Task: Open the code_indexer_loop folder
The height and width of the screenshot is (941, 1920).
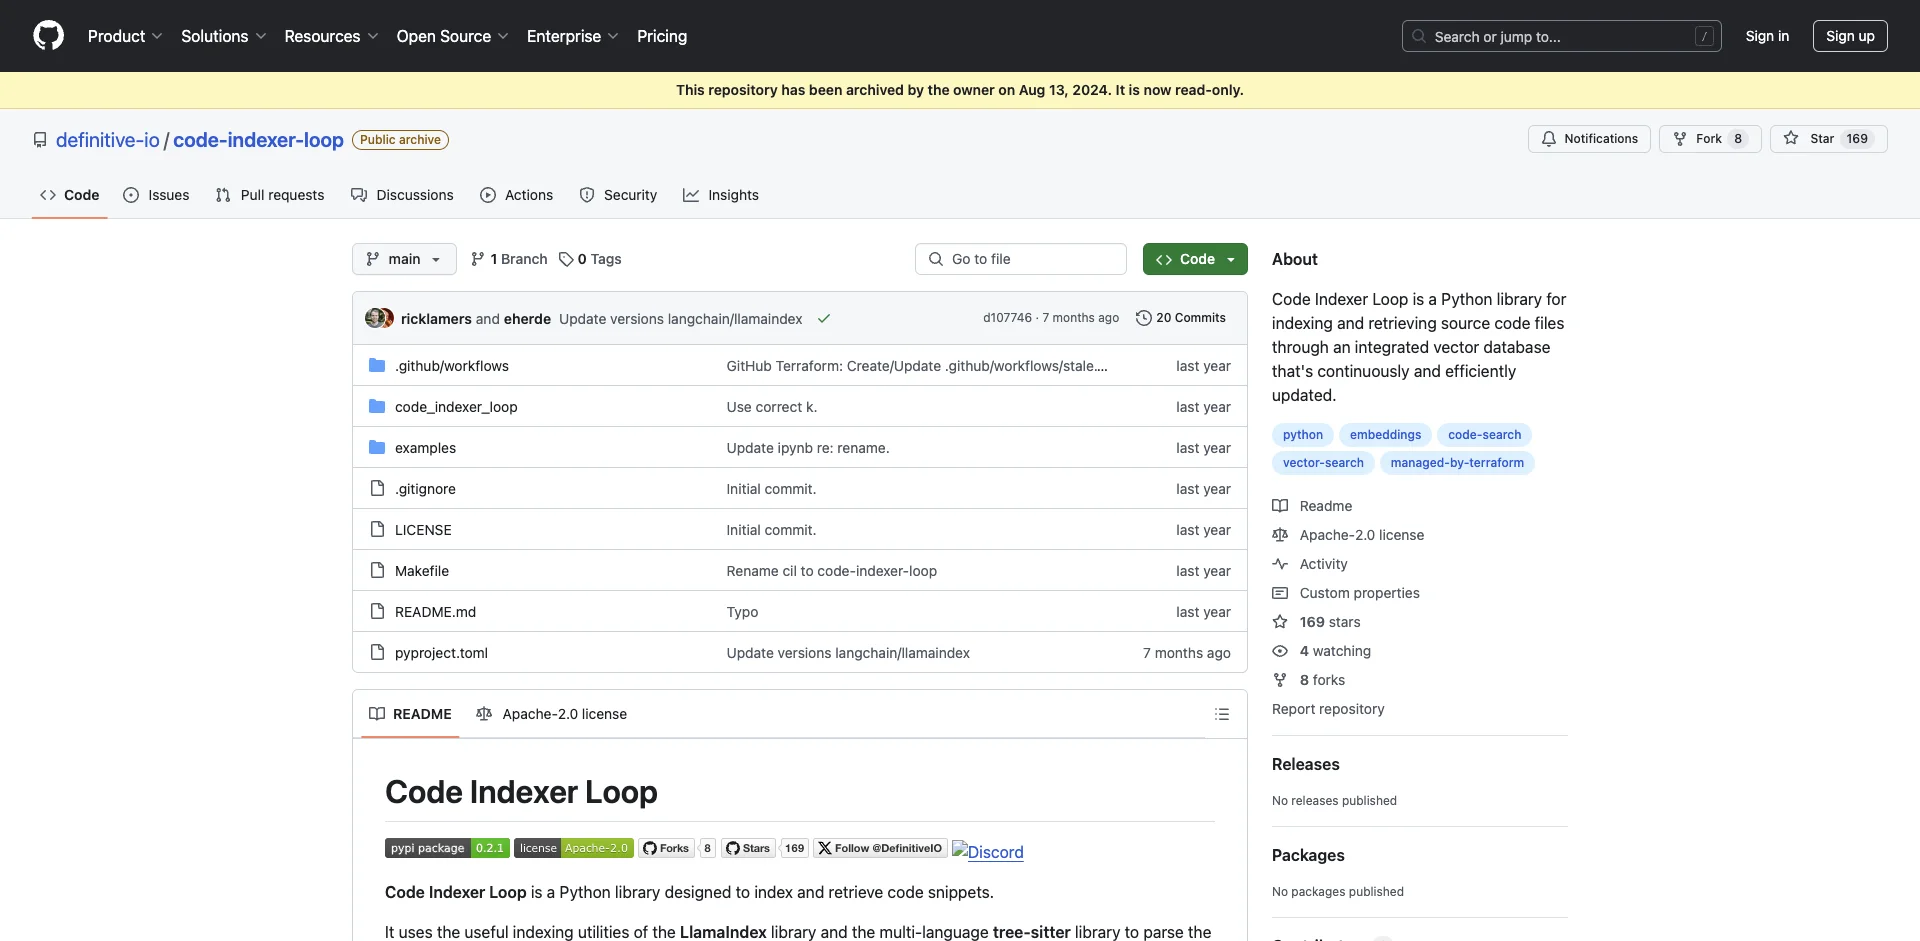Action: click(x=456, y=407)
